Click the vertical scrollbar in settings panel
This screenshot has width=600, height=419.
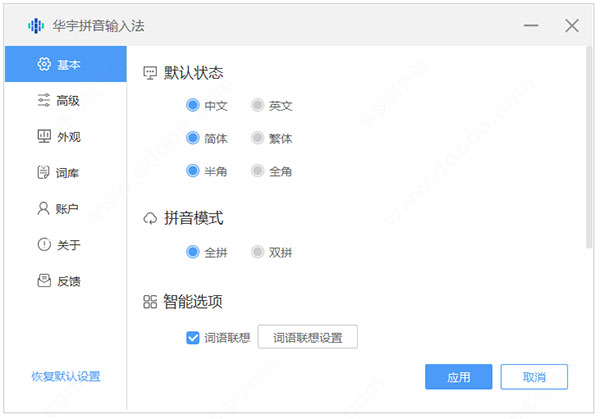pyautogui.click(x=589, y=150)
